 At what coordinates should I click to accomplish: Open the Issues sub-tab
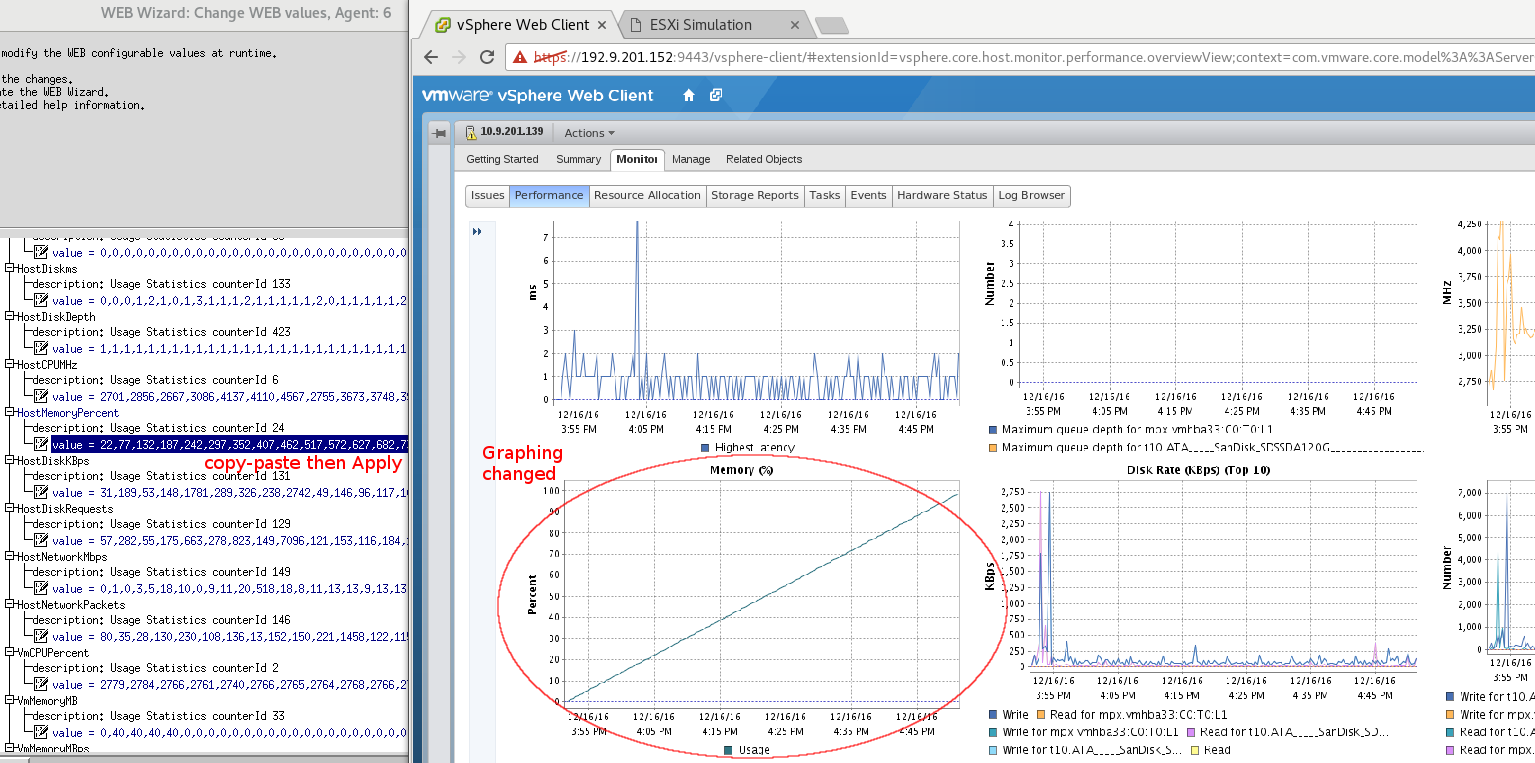click(x=488, y=195)
